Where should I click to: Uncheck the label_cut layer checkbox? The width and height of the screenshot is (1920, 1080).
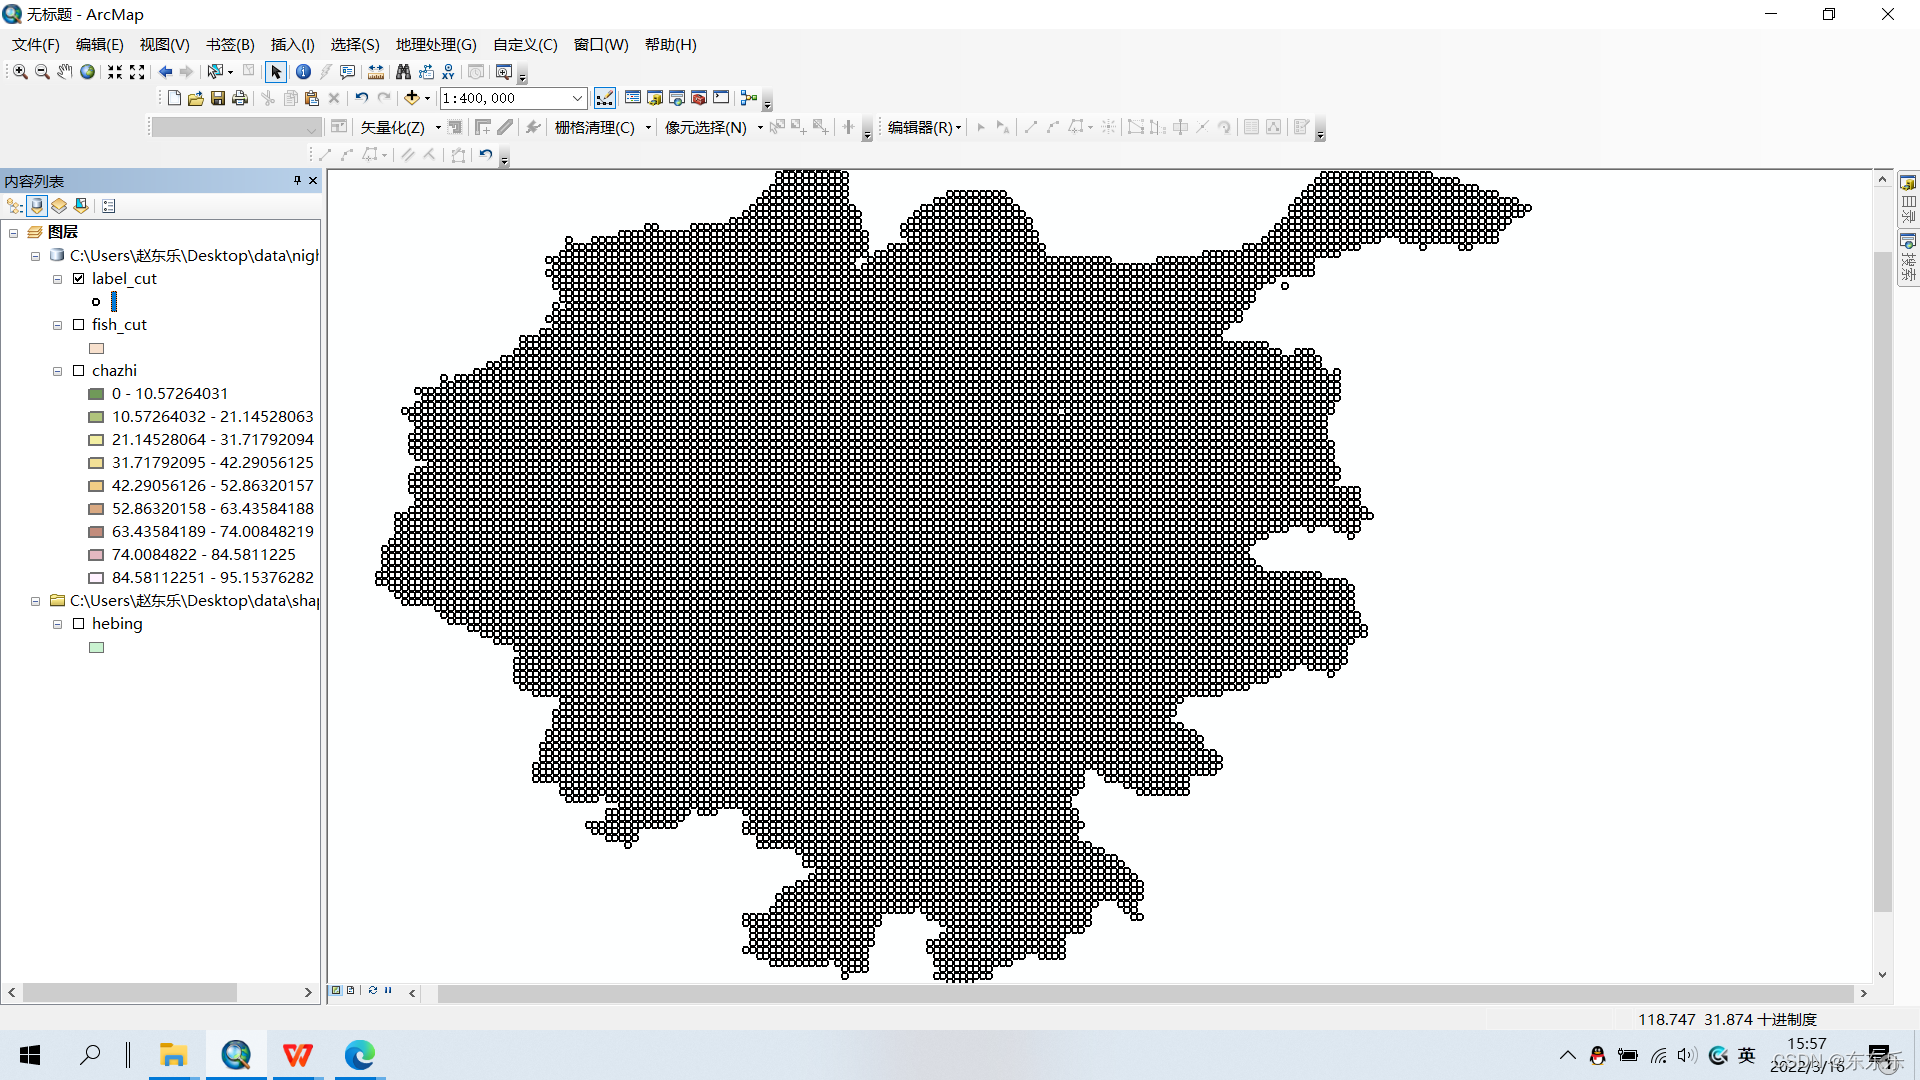79,279
